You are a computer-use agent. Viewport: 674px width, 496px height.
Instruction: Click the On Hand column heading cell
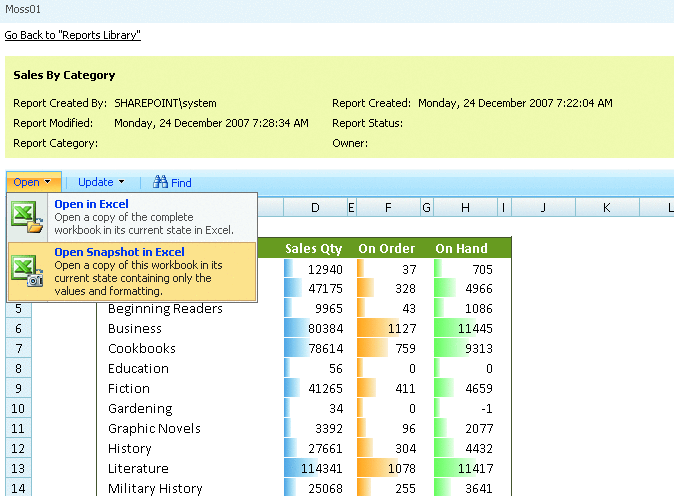pyautogui.click(x=462, y=248)
